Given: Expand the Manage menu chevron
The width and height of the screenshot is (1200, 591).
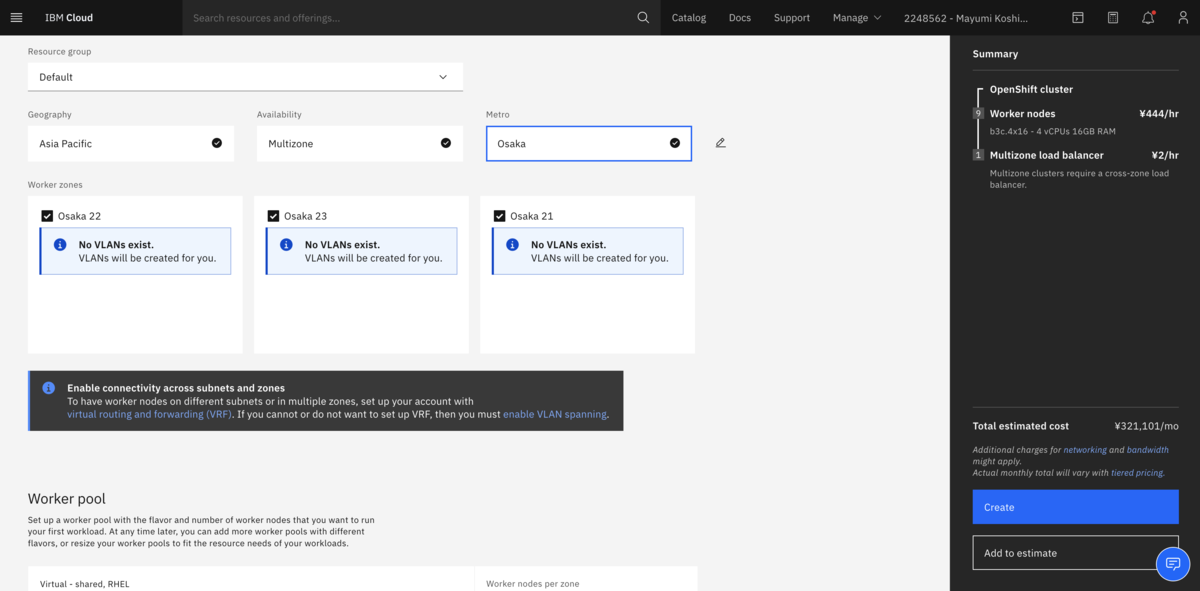Looking at the screenshot, I should (x=878, y=17).
